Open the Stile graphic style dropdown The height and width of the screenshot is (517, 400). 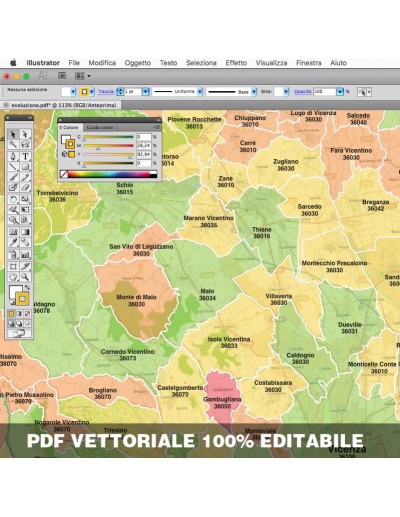tap(286, 92)
